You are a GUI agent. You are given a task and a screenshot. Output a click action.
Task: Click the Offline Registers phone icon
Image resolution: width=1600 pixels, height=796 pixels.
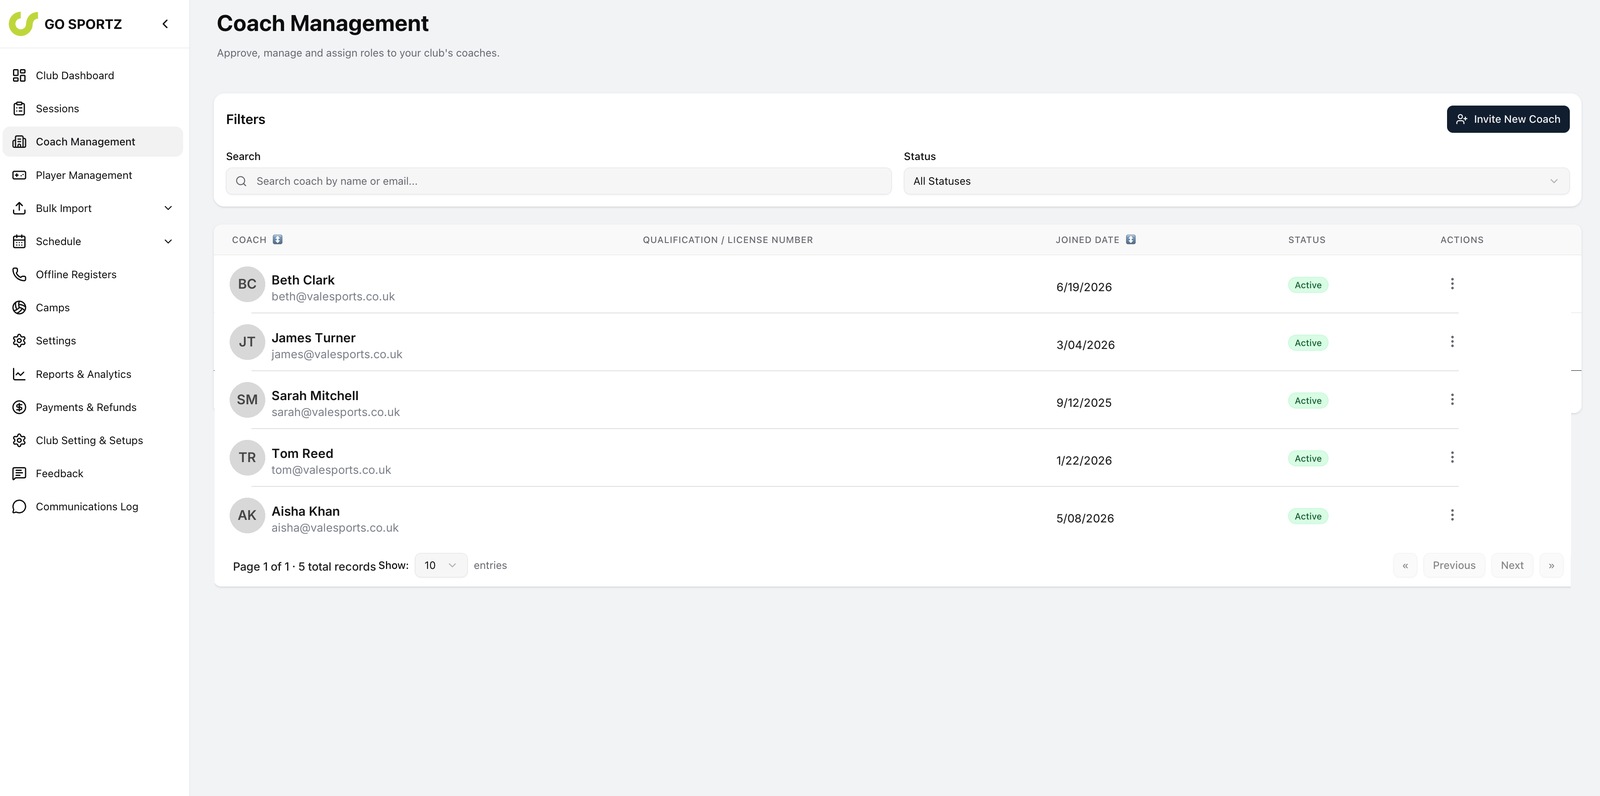19,274
